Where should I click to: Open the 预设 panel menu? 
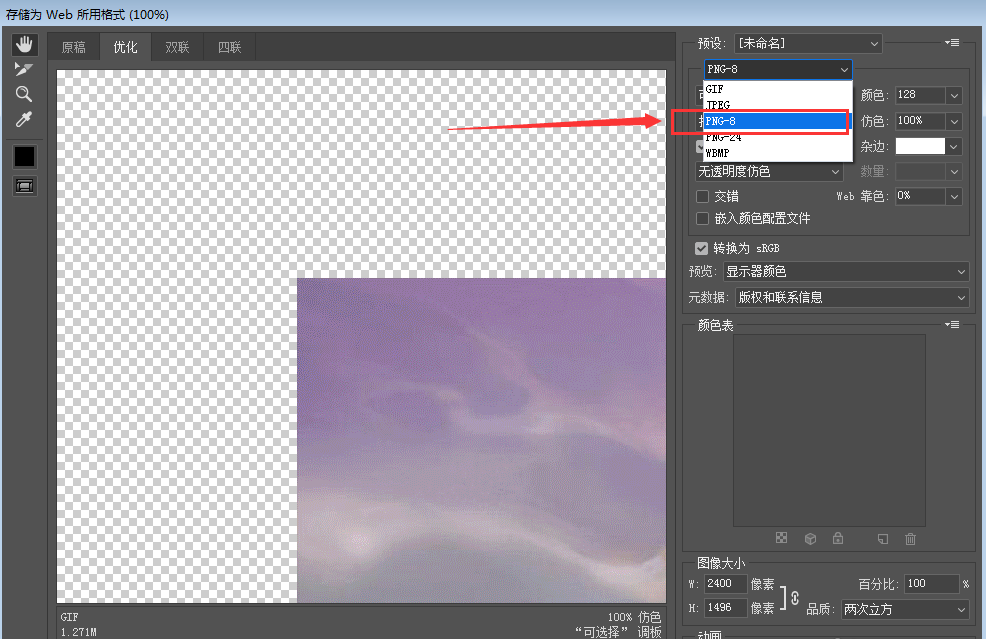pyautogui.click(x=952, y=42)
